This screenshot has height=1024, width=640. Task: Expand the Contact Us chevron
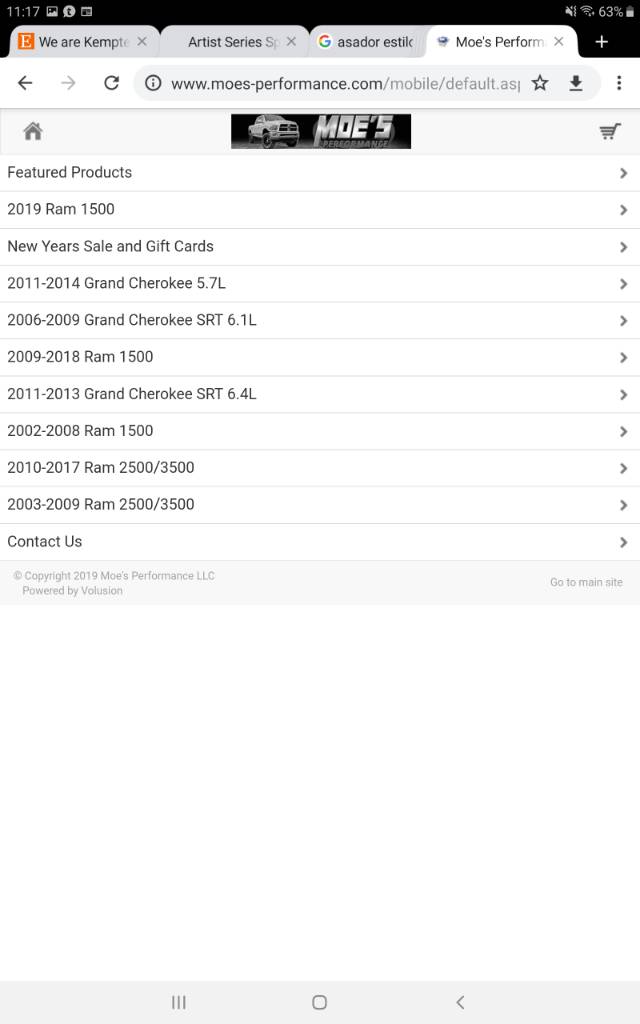623,542
